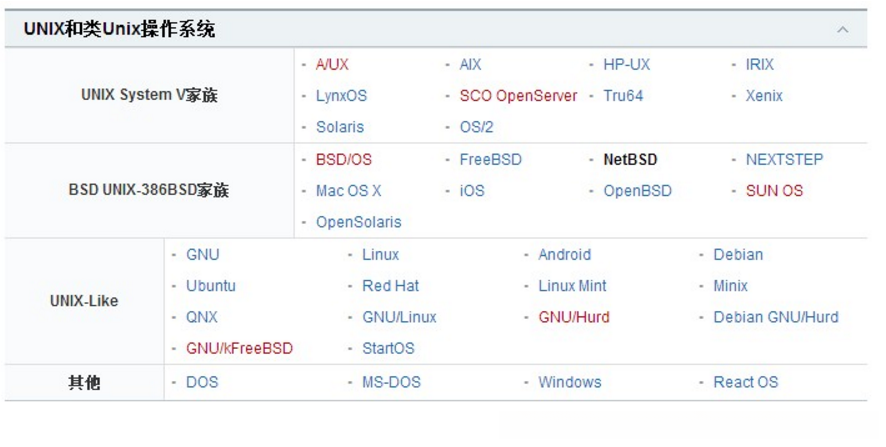The width and height of the screenshot is (886, 447).
Task: Open the OpenSolaris link
Action: (x=358, y=222)
